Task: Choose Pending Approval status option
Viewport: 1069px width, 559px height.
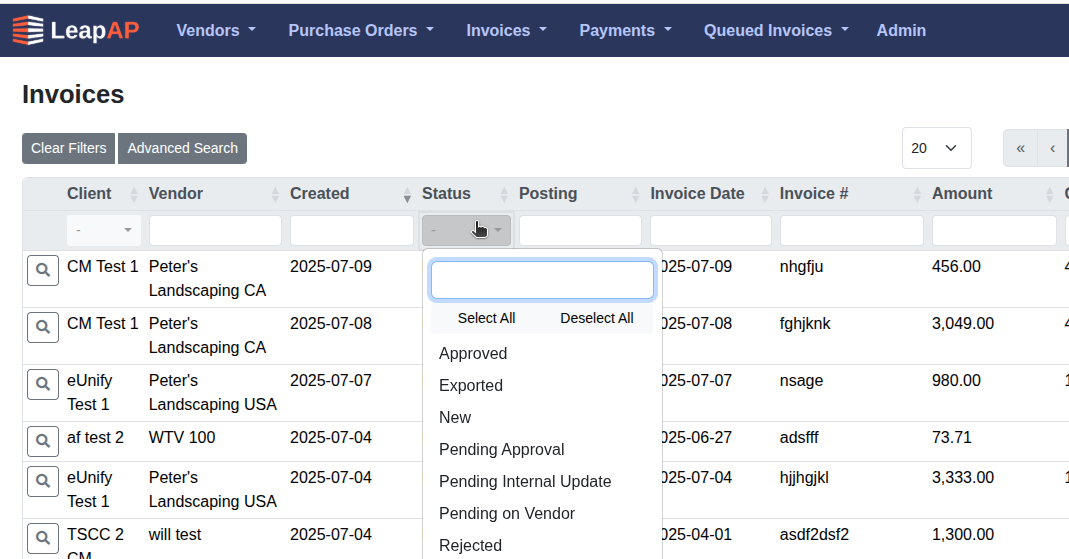Action: [x=501, y=449]
